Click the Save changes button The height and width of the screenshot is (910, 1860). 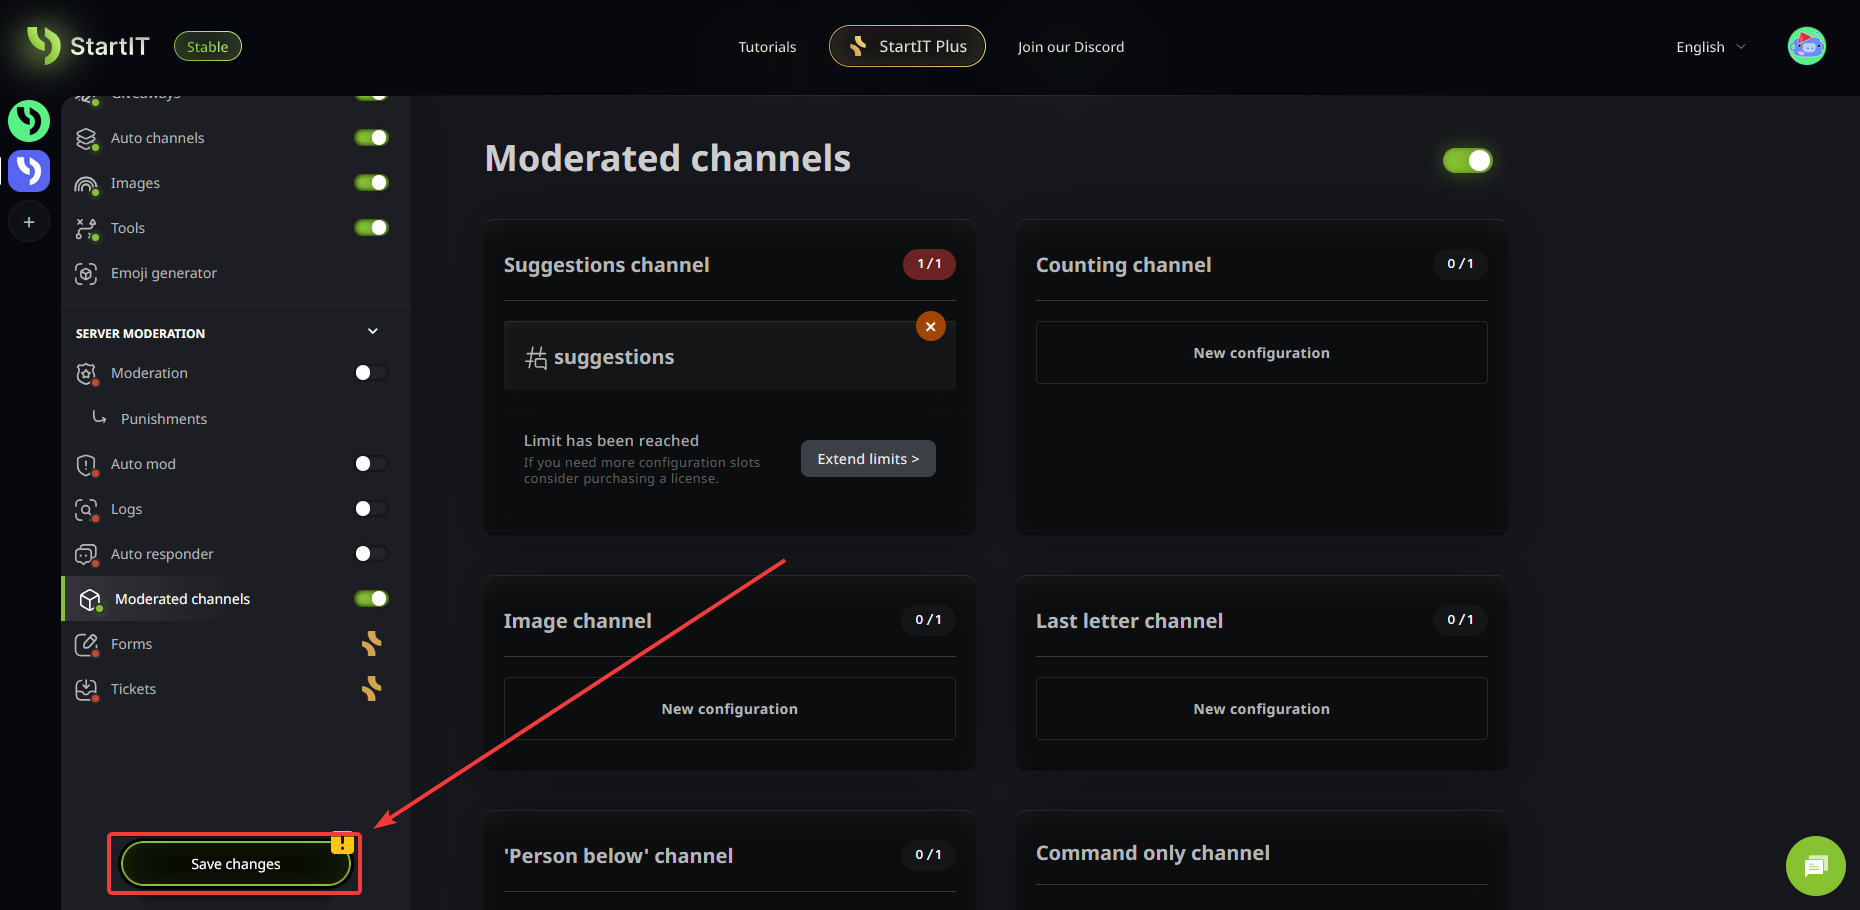(x=235, y=864)
